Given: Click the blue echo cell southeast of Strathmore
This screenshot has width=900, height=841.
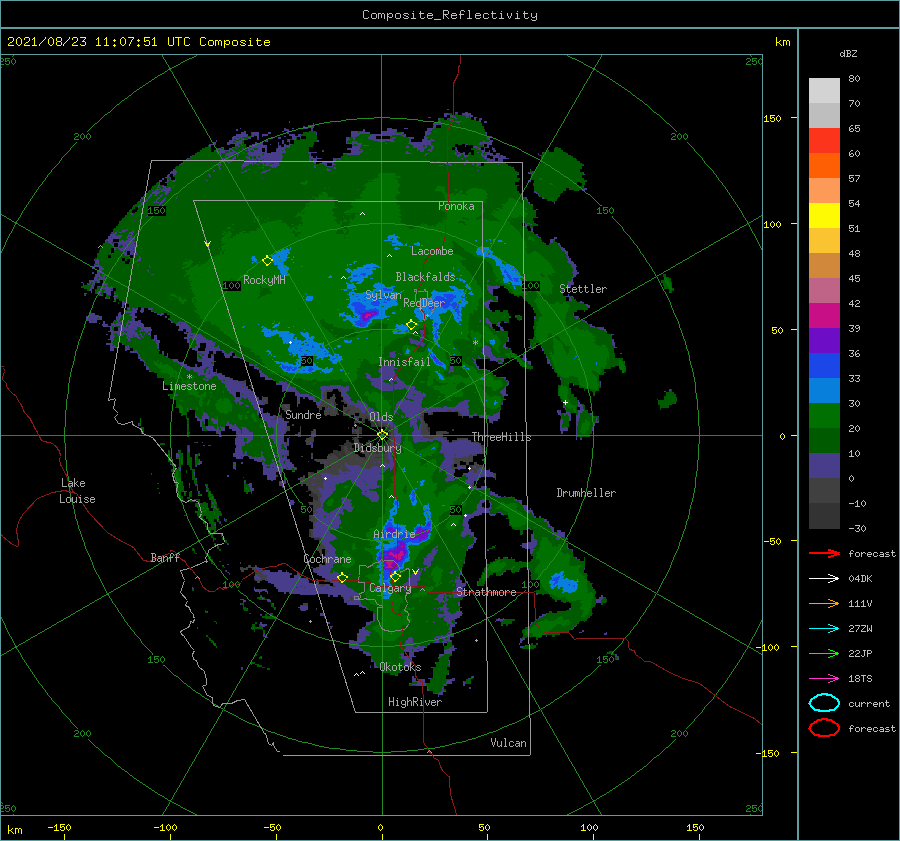Looking at the screenshot, I should click(x=564, y=583).
